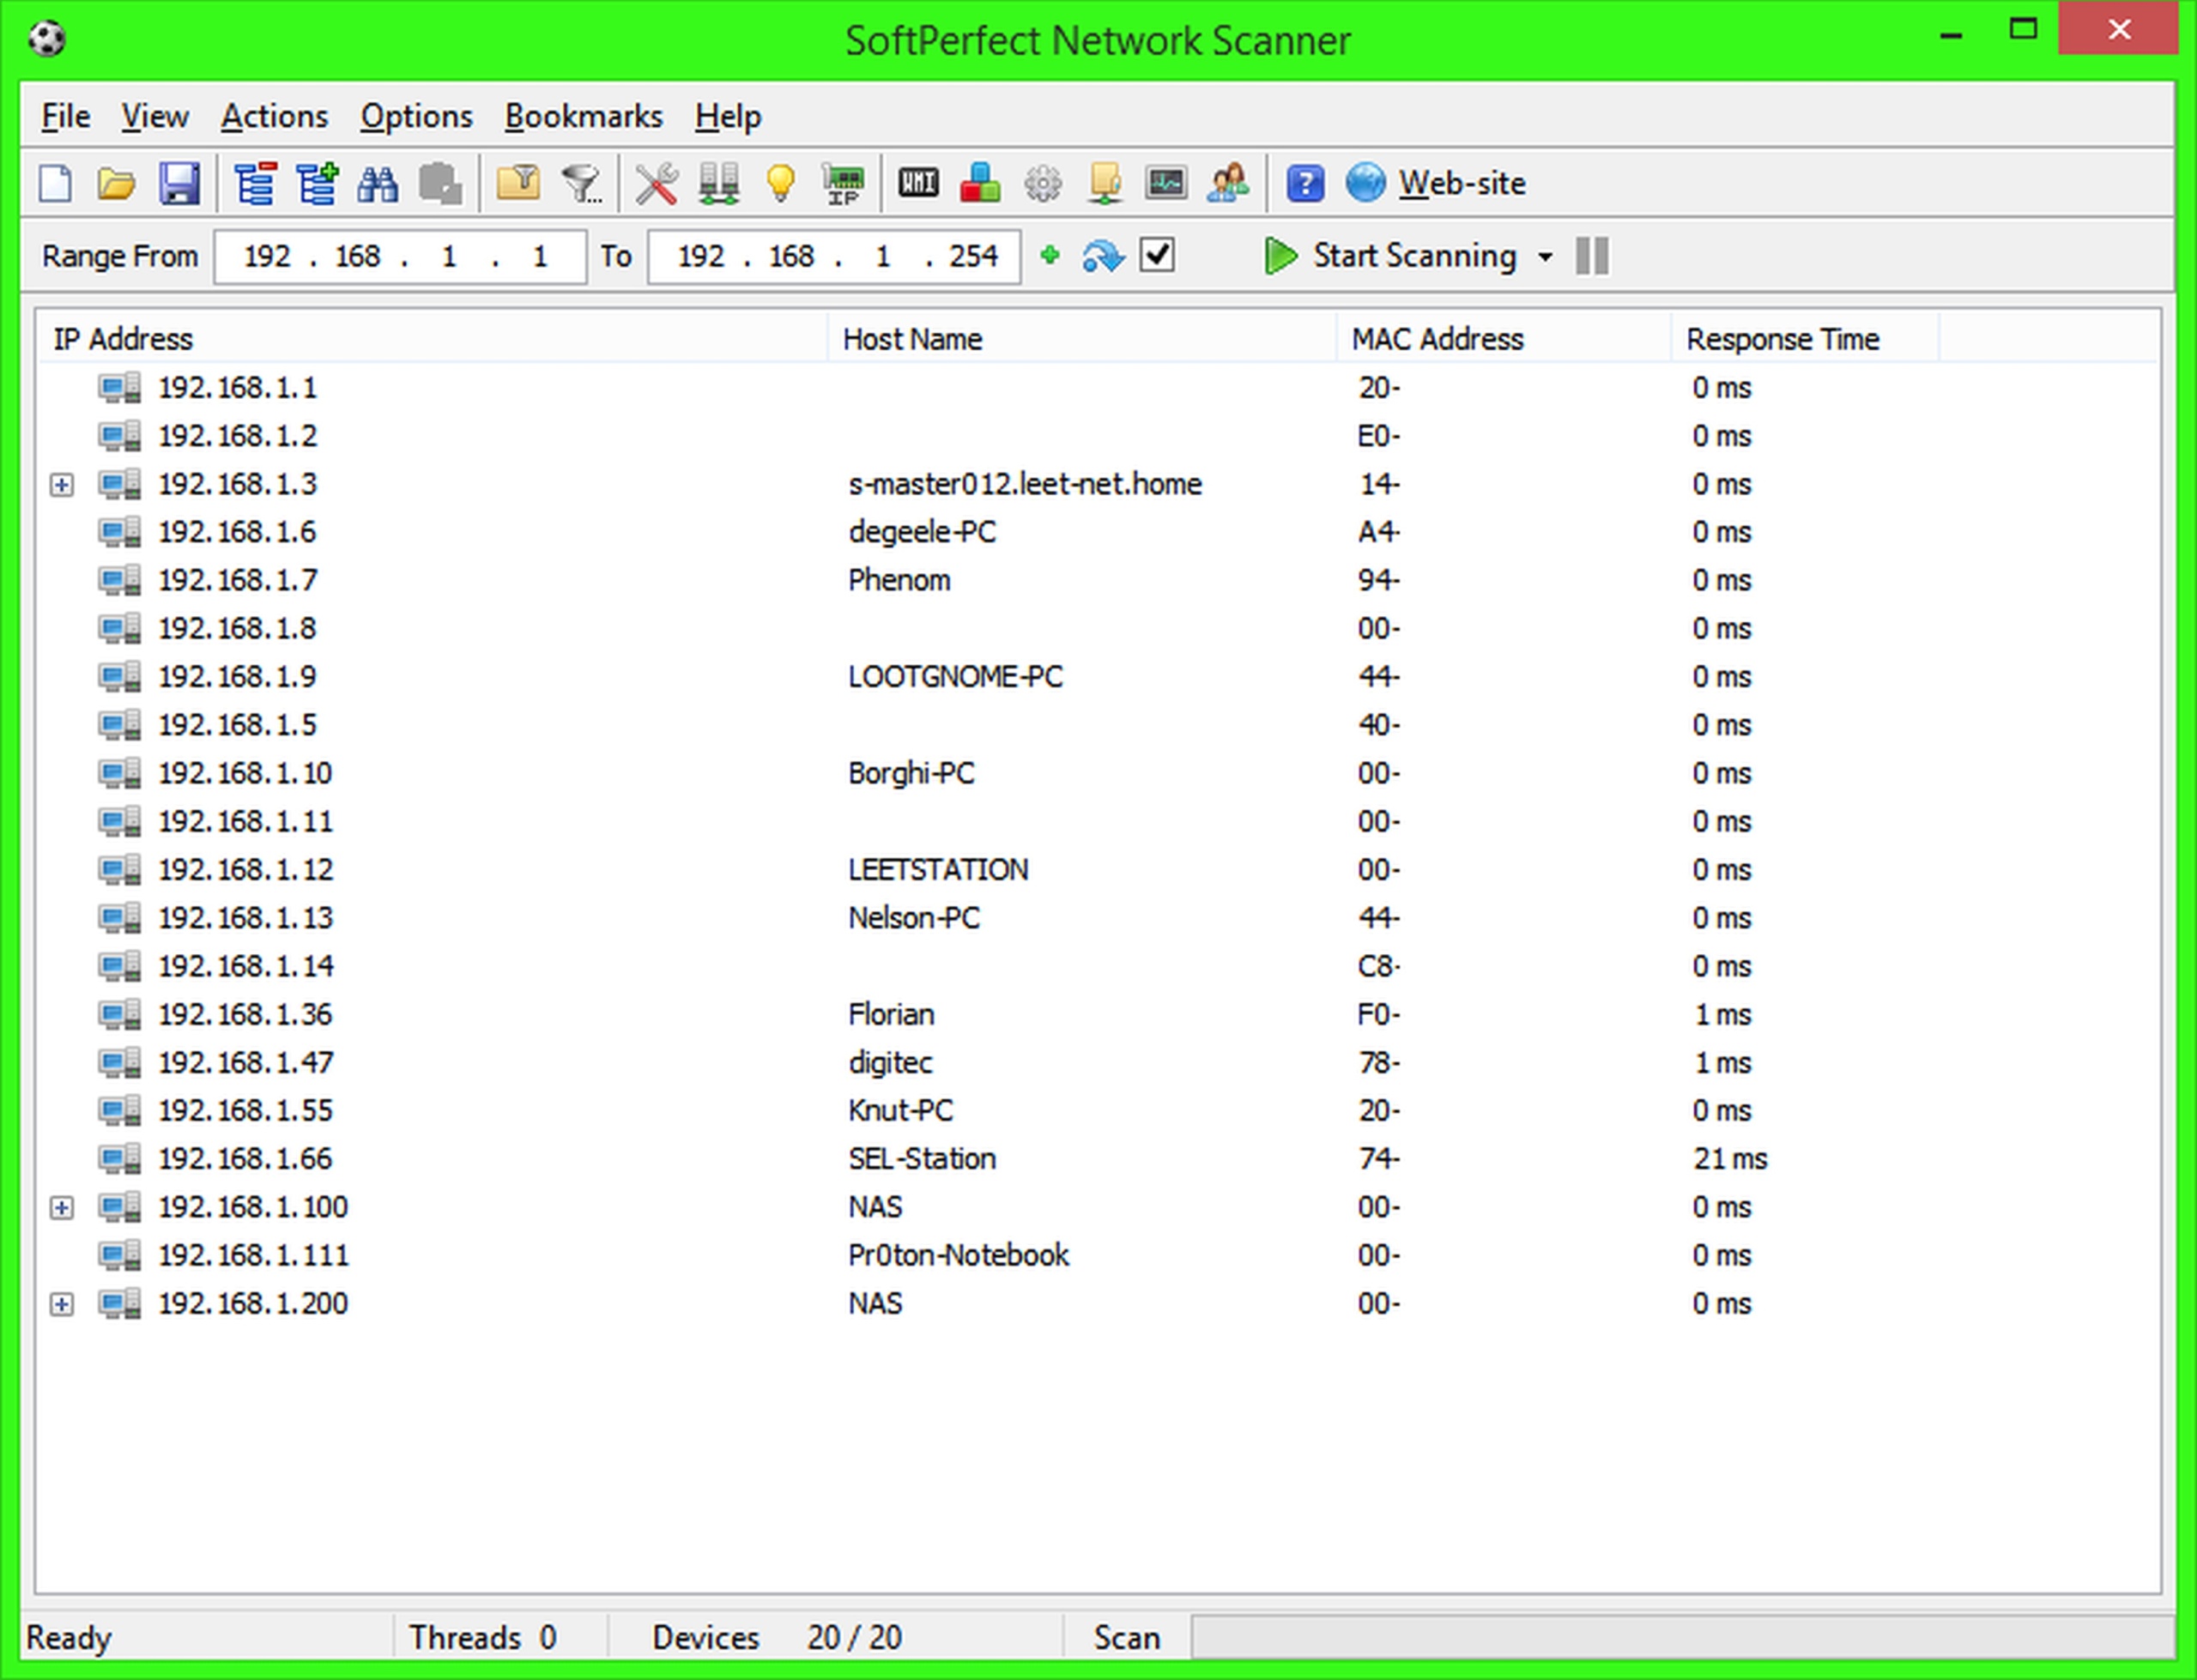
Task: Click the Collapse all tree icon
Action: pos(255,184)
